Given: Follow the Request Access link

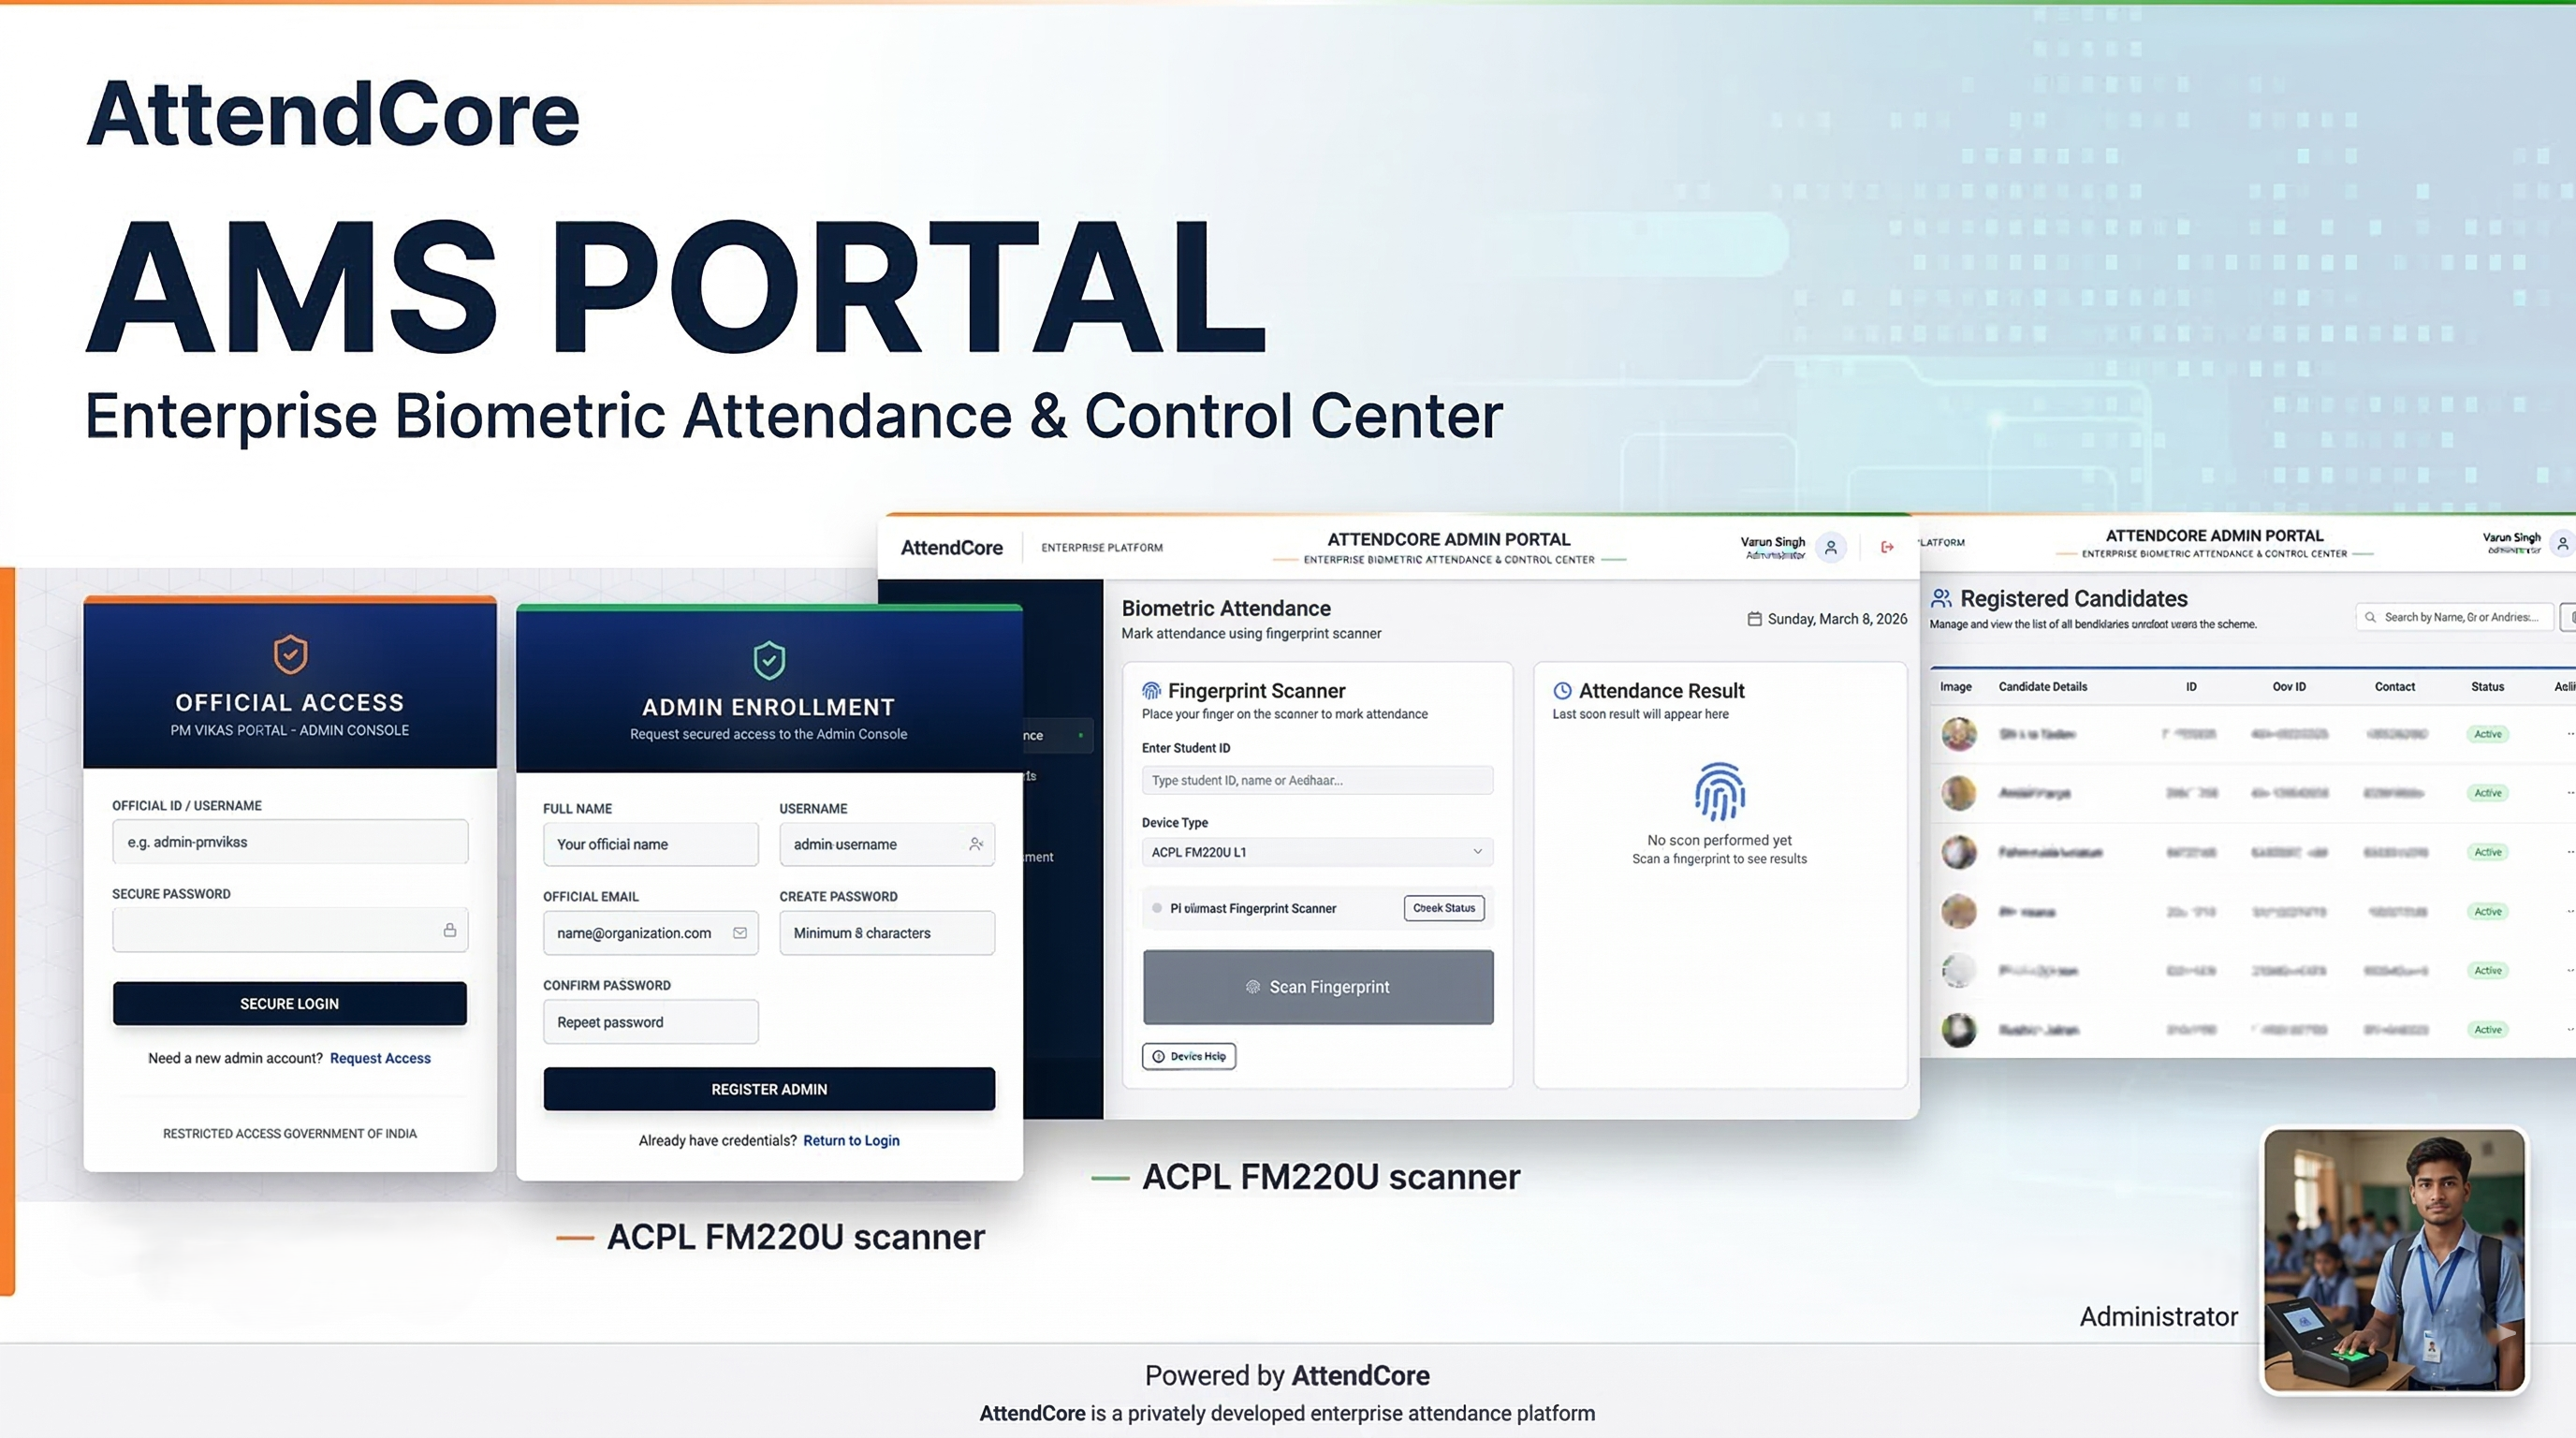Looking at the screenshot, I should [380, 1058].
